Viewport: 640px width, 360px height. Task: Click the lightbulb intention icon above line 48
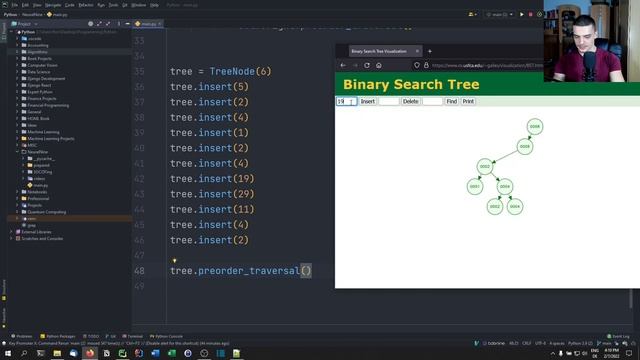coord(174,260)
